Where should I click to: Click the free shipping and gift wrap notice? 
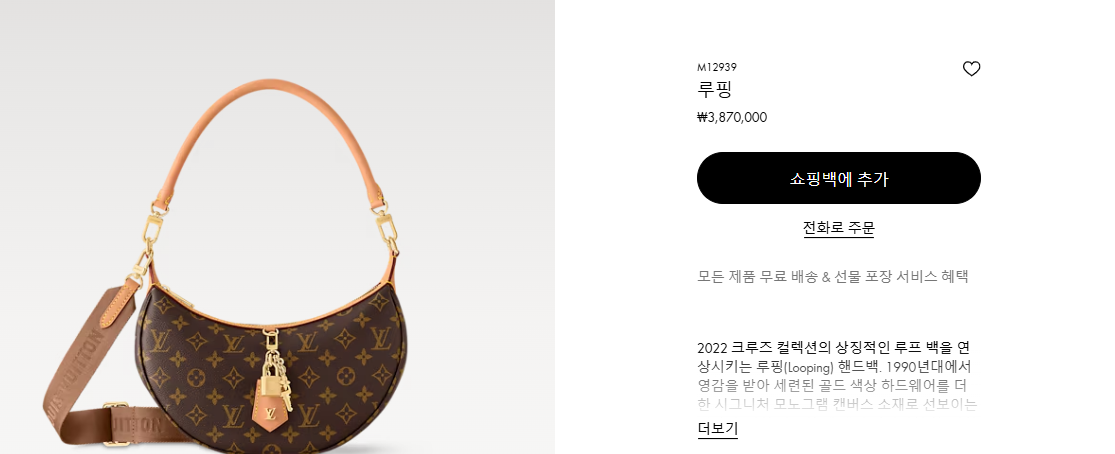833,277
